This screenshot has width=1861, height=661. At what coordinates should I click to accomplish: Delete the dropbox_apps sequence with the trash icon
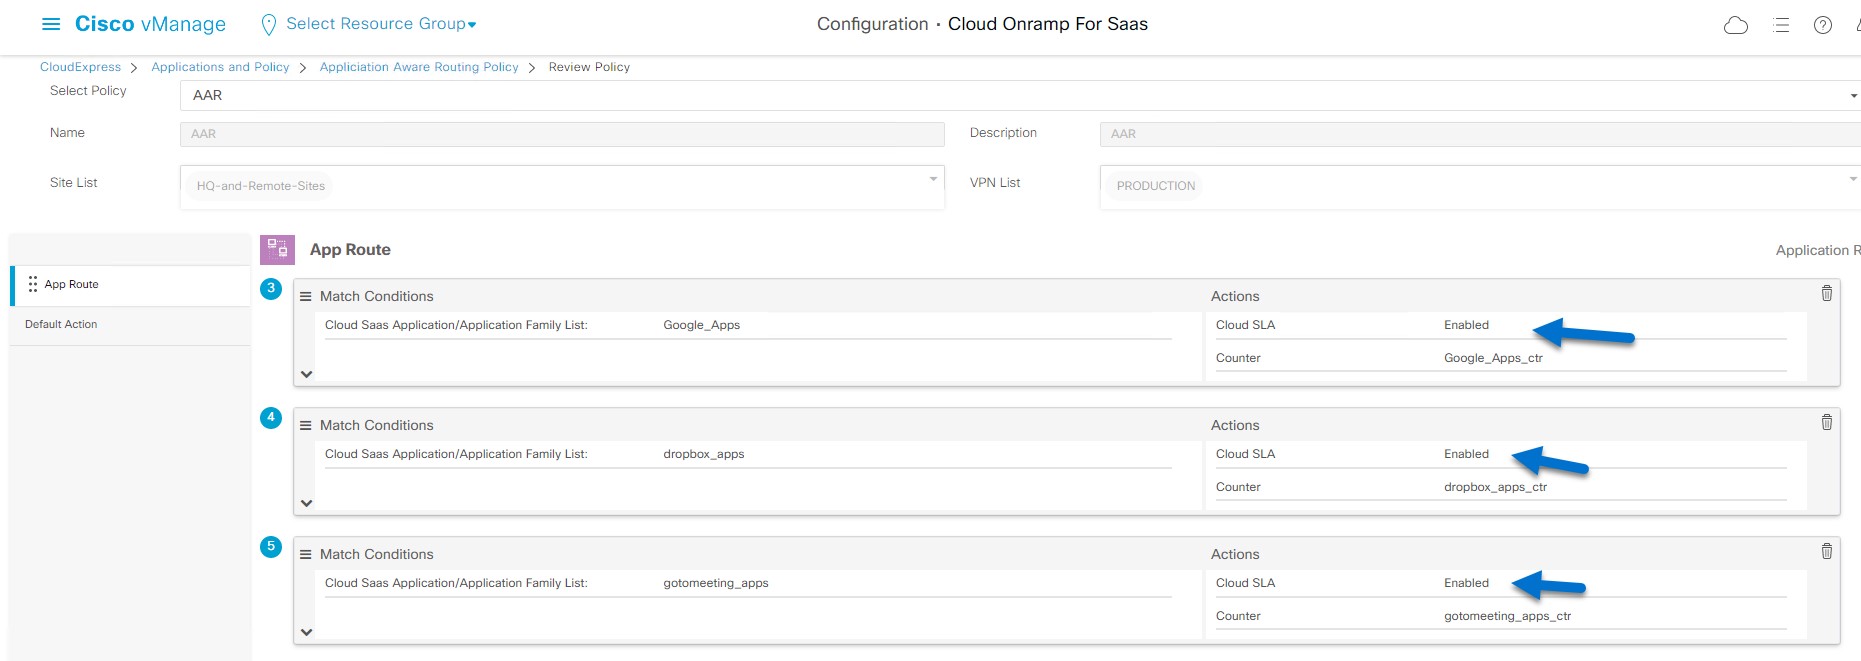(1827, 422)
